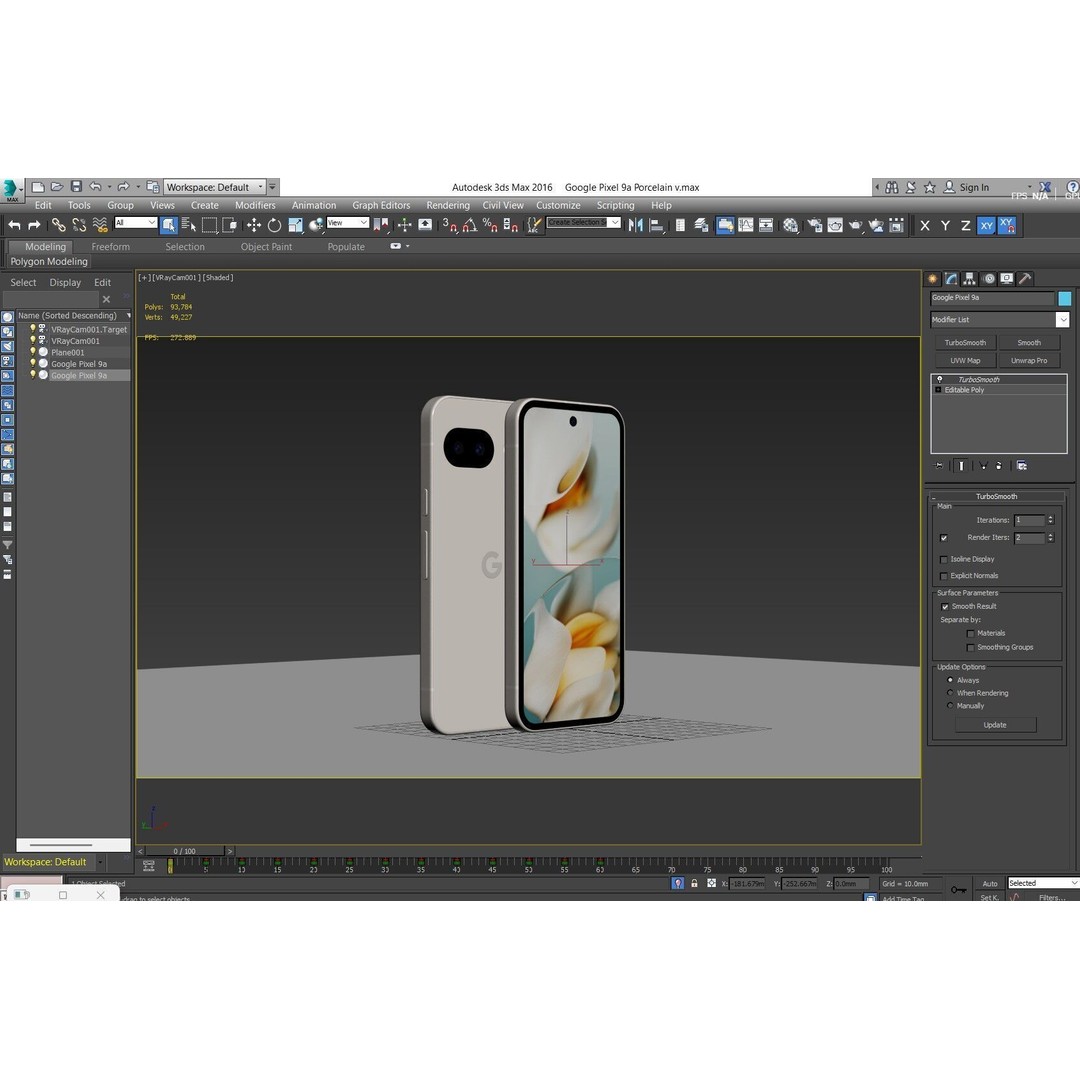Open the Motion command panel tab
This screenshot has width=1080, height=1080.
989,278
